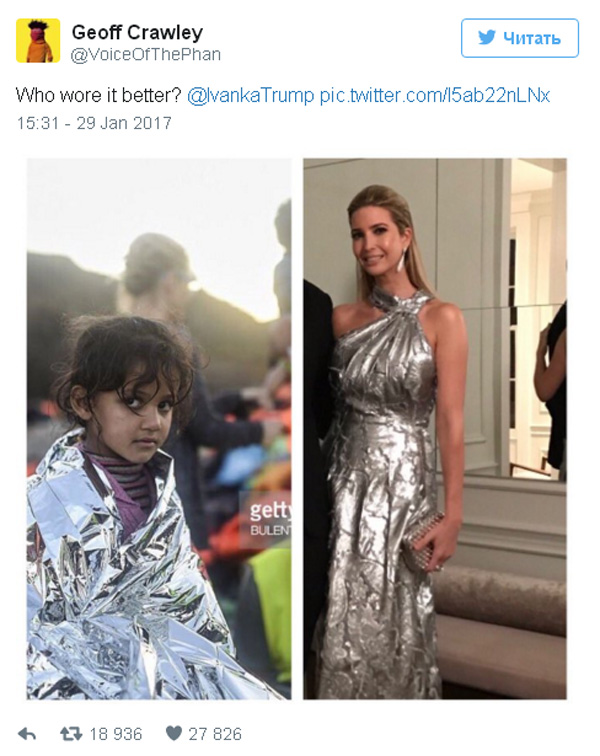Screen dimensions: 600x756
Task: Click the BULENT credit text on the left photo
Action: [x=271, y=530]
